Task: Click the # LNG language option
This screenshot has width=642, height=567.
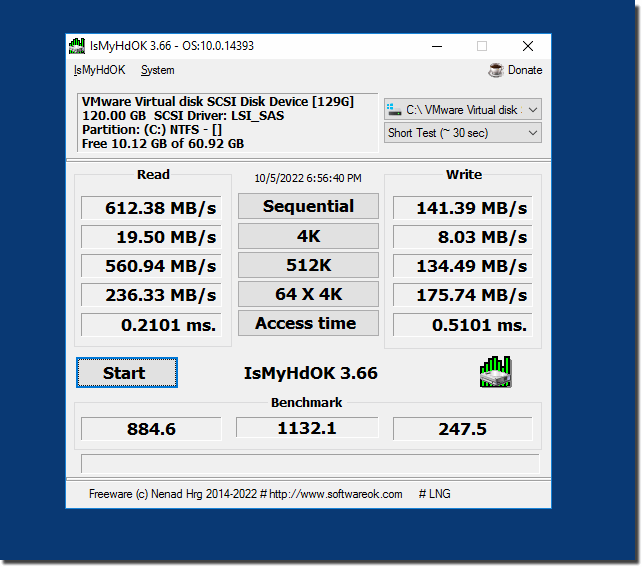Action: point(434,494)
